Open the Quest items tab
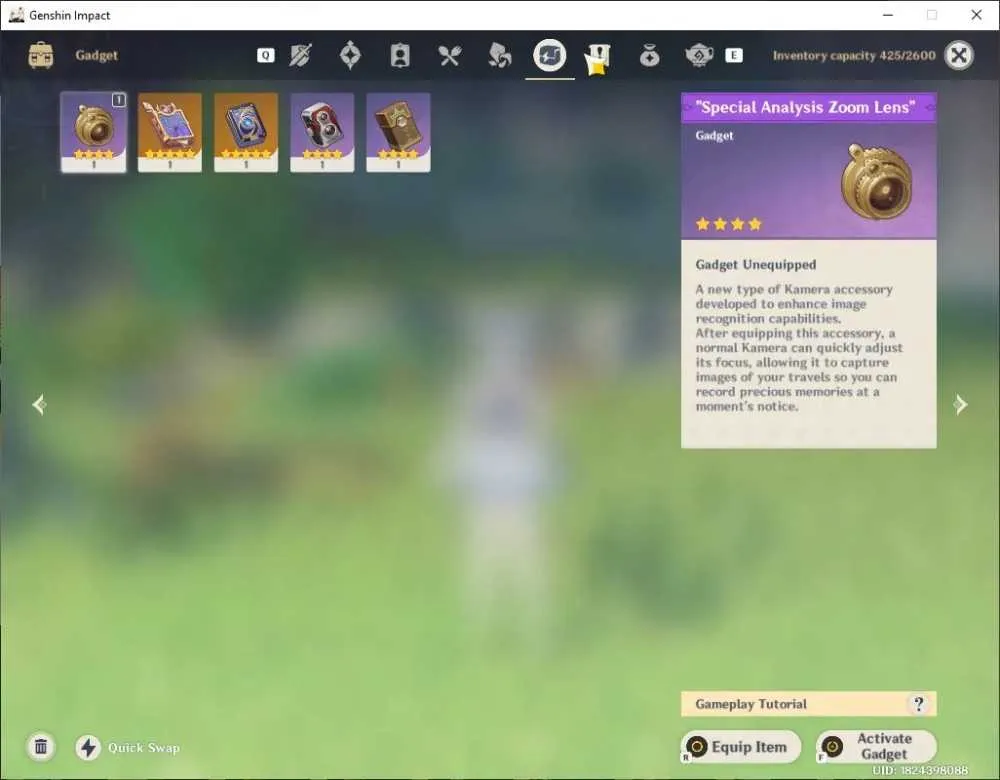 tap(598, 59)
